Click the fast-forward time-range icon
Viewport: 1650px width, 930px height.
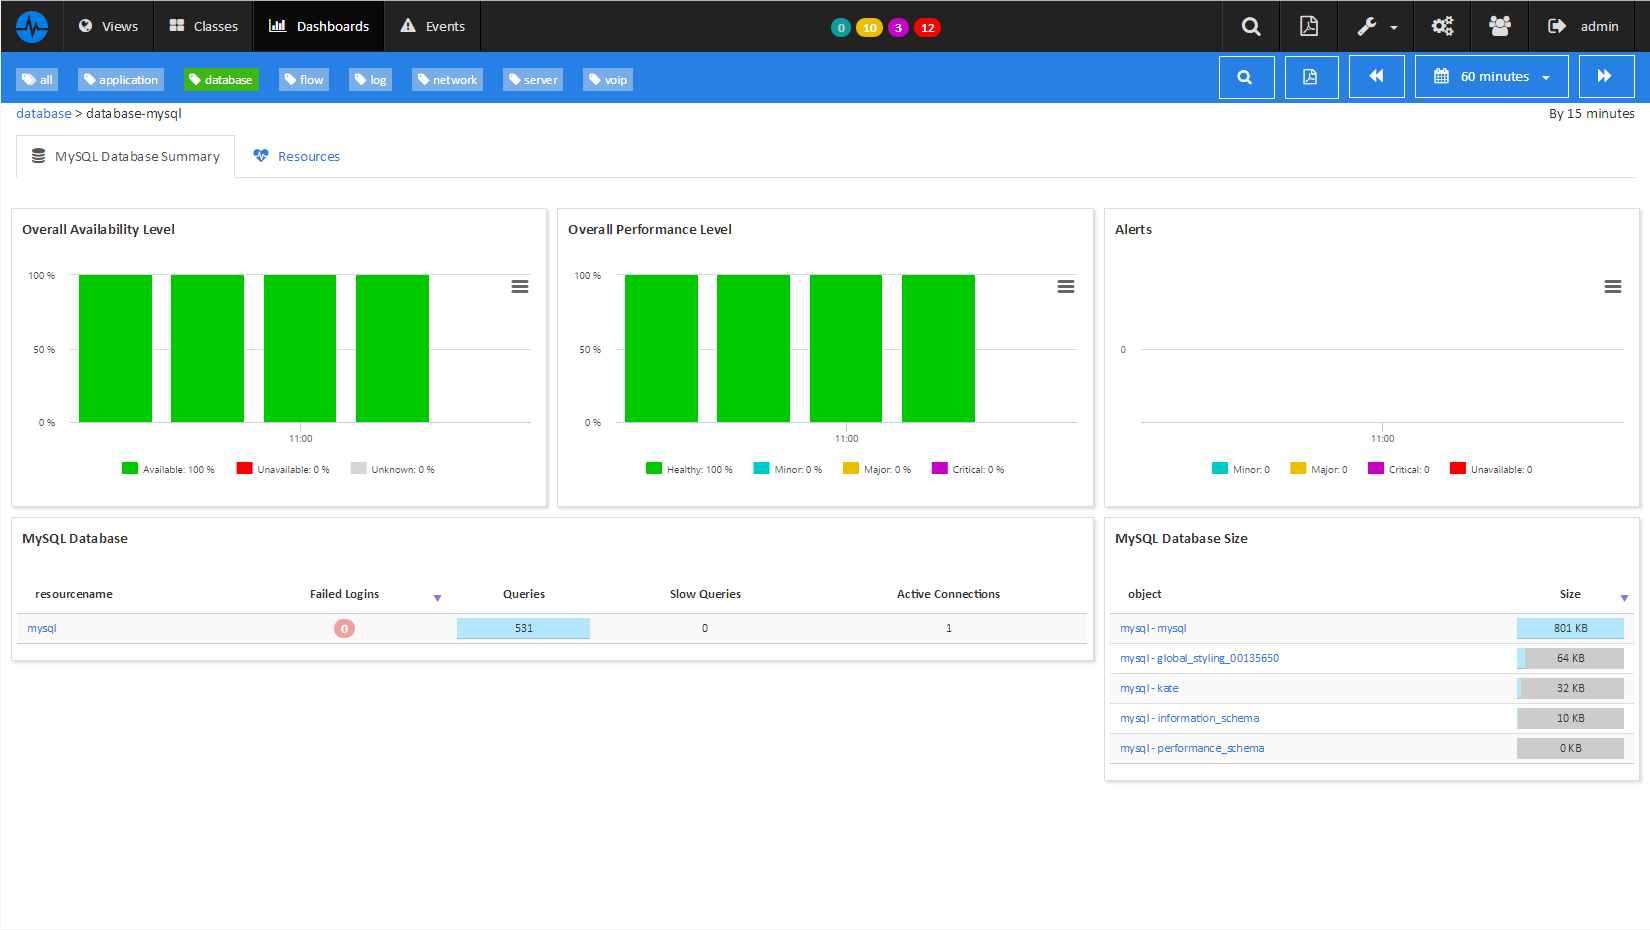(1606, 75)
